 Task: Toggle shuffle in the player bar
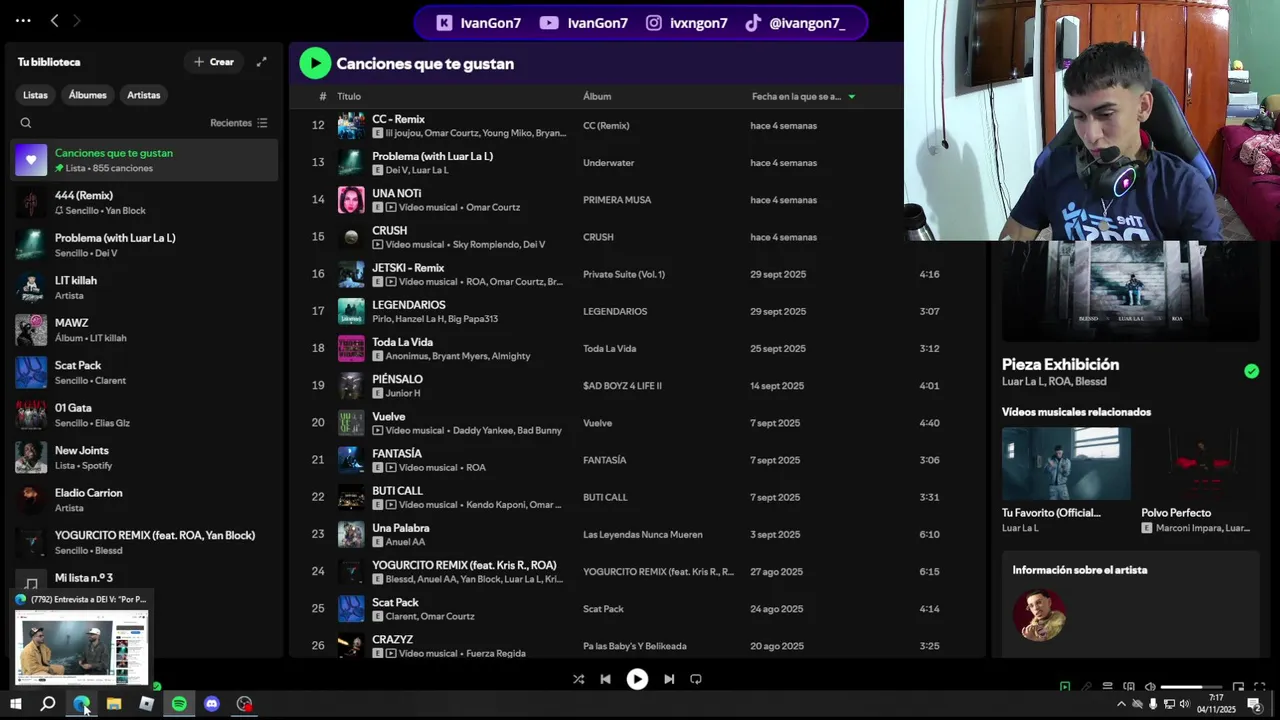coord(578,679)
